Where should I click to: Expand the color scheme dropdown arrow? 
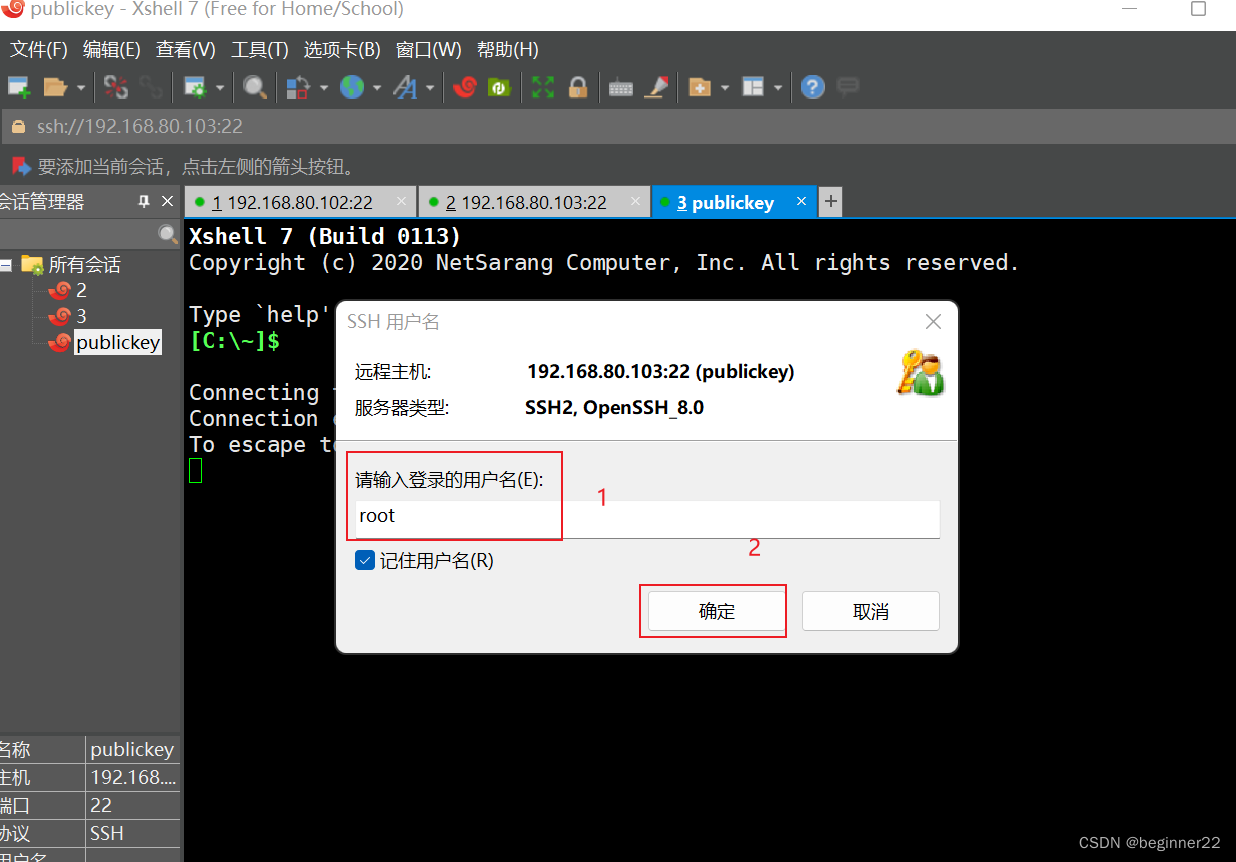pyautogui.click(x=324, y=88)
